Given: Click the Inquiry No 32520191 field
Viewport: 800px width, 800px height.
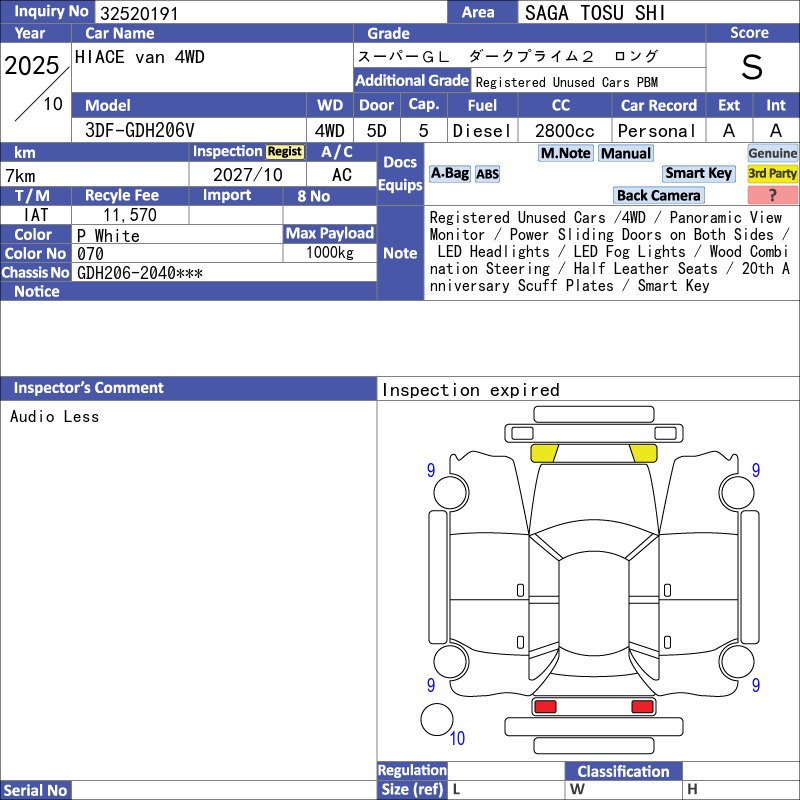Looking at the screenshot, I should tap(271, 12).
